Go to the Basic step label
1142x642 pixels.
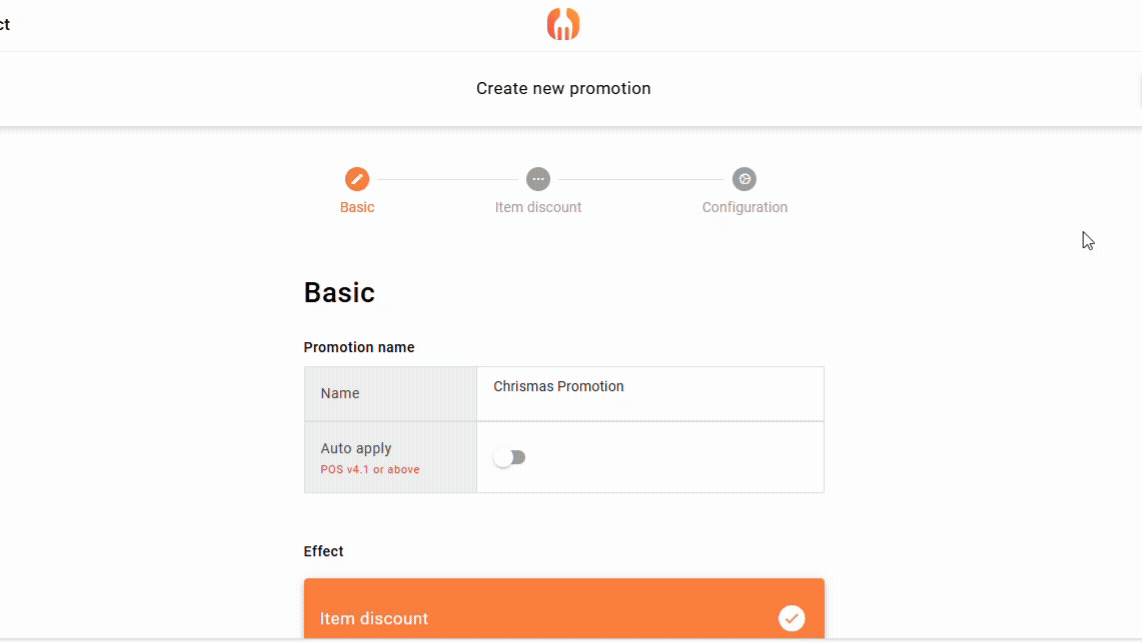pos(357,207)
